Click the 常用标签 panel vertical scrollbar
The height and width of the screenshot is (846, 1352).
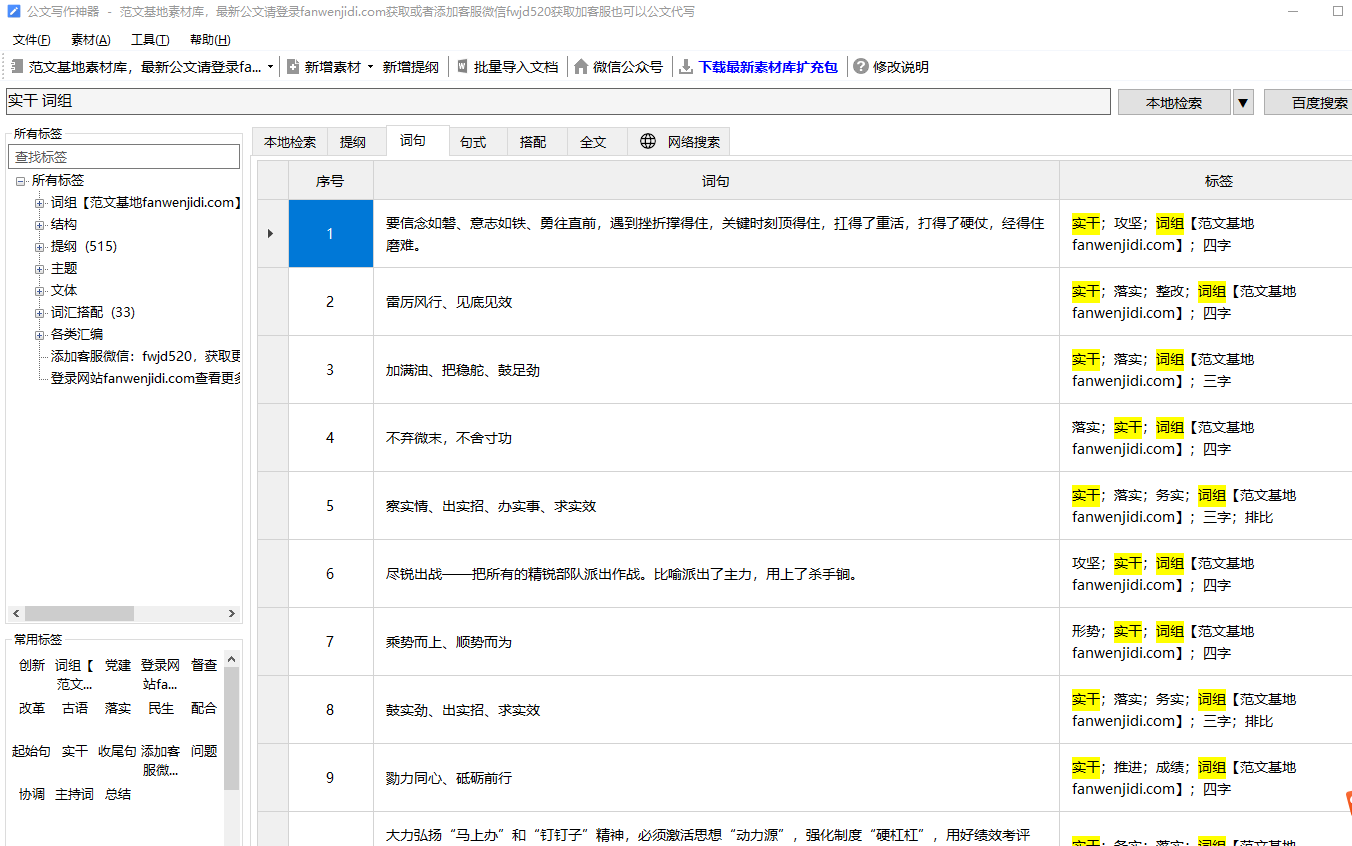[x=231, y=728]
